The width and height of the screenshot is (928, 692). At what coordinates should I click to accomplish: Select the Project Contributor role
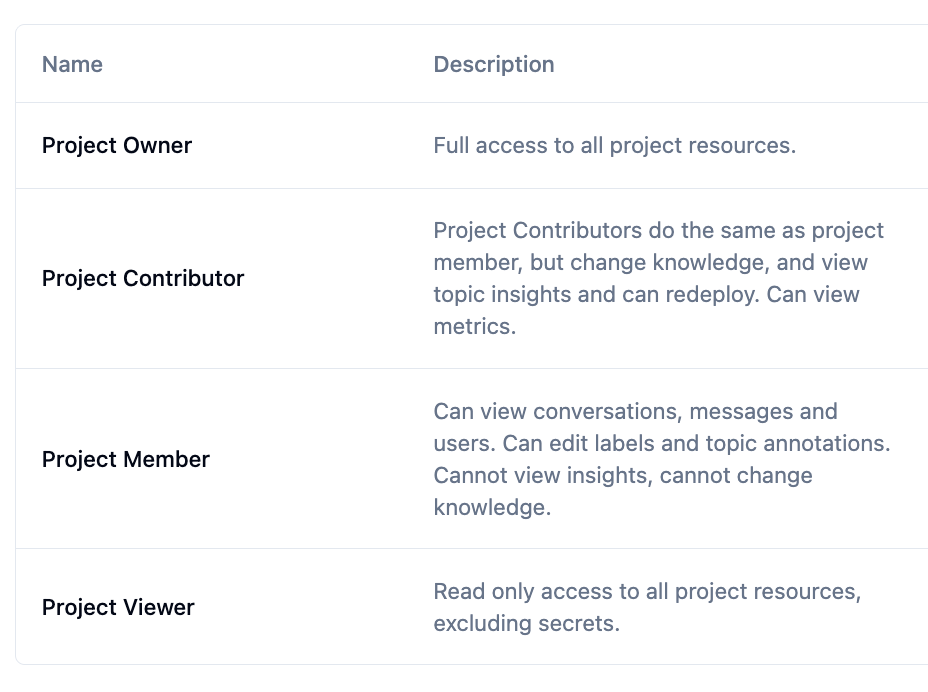pyautogui.click(x=143, y=278)
